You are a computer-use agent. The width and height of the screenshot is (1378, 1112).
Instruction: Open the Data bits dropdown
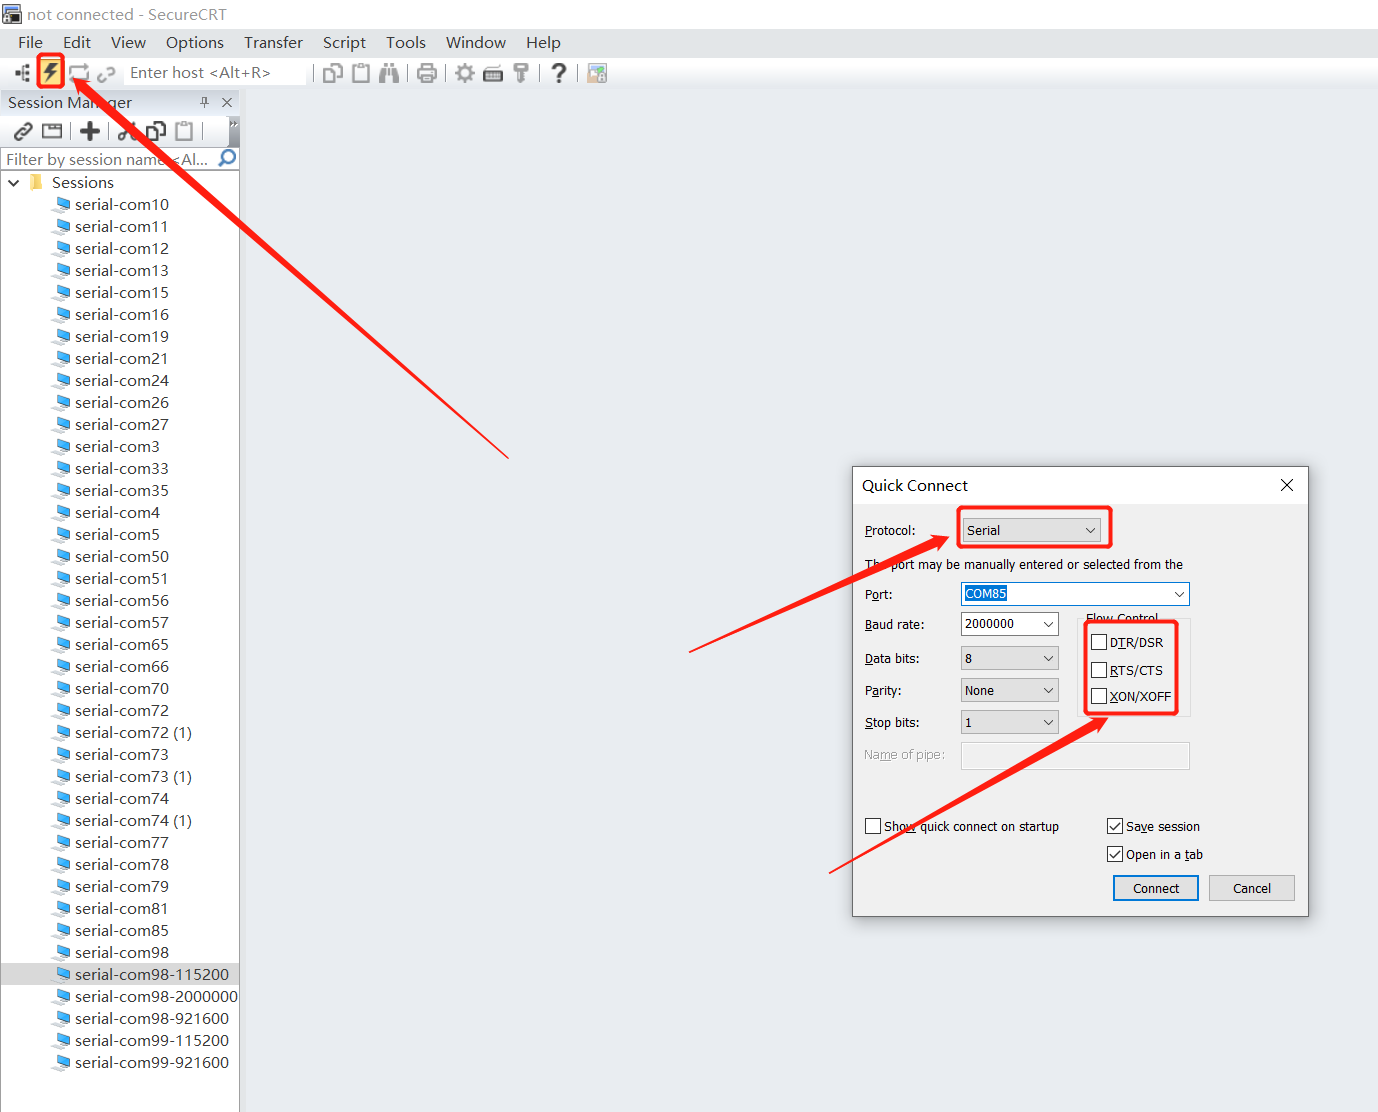tap(1009, 658)
